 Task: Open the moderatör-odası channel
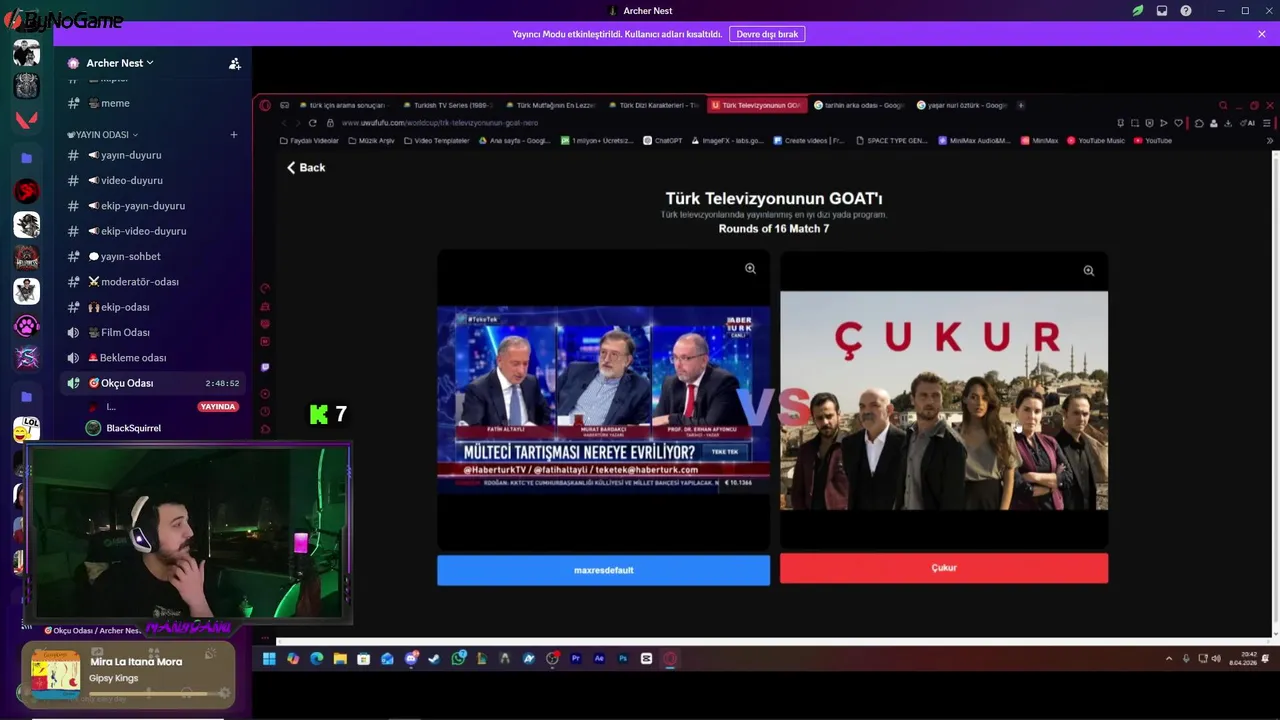[x=152, y=282]
